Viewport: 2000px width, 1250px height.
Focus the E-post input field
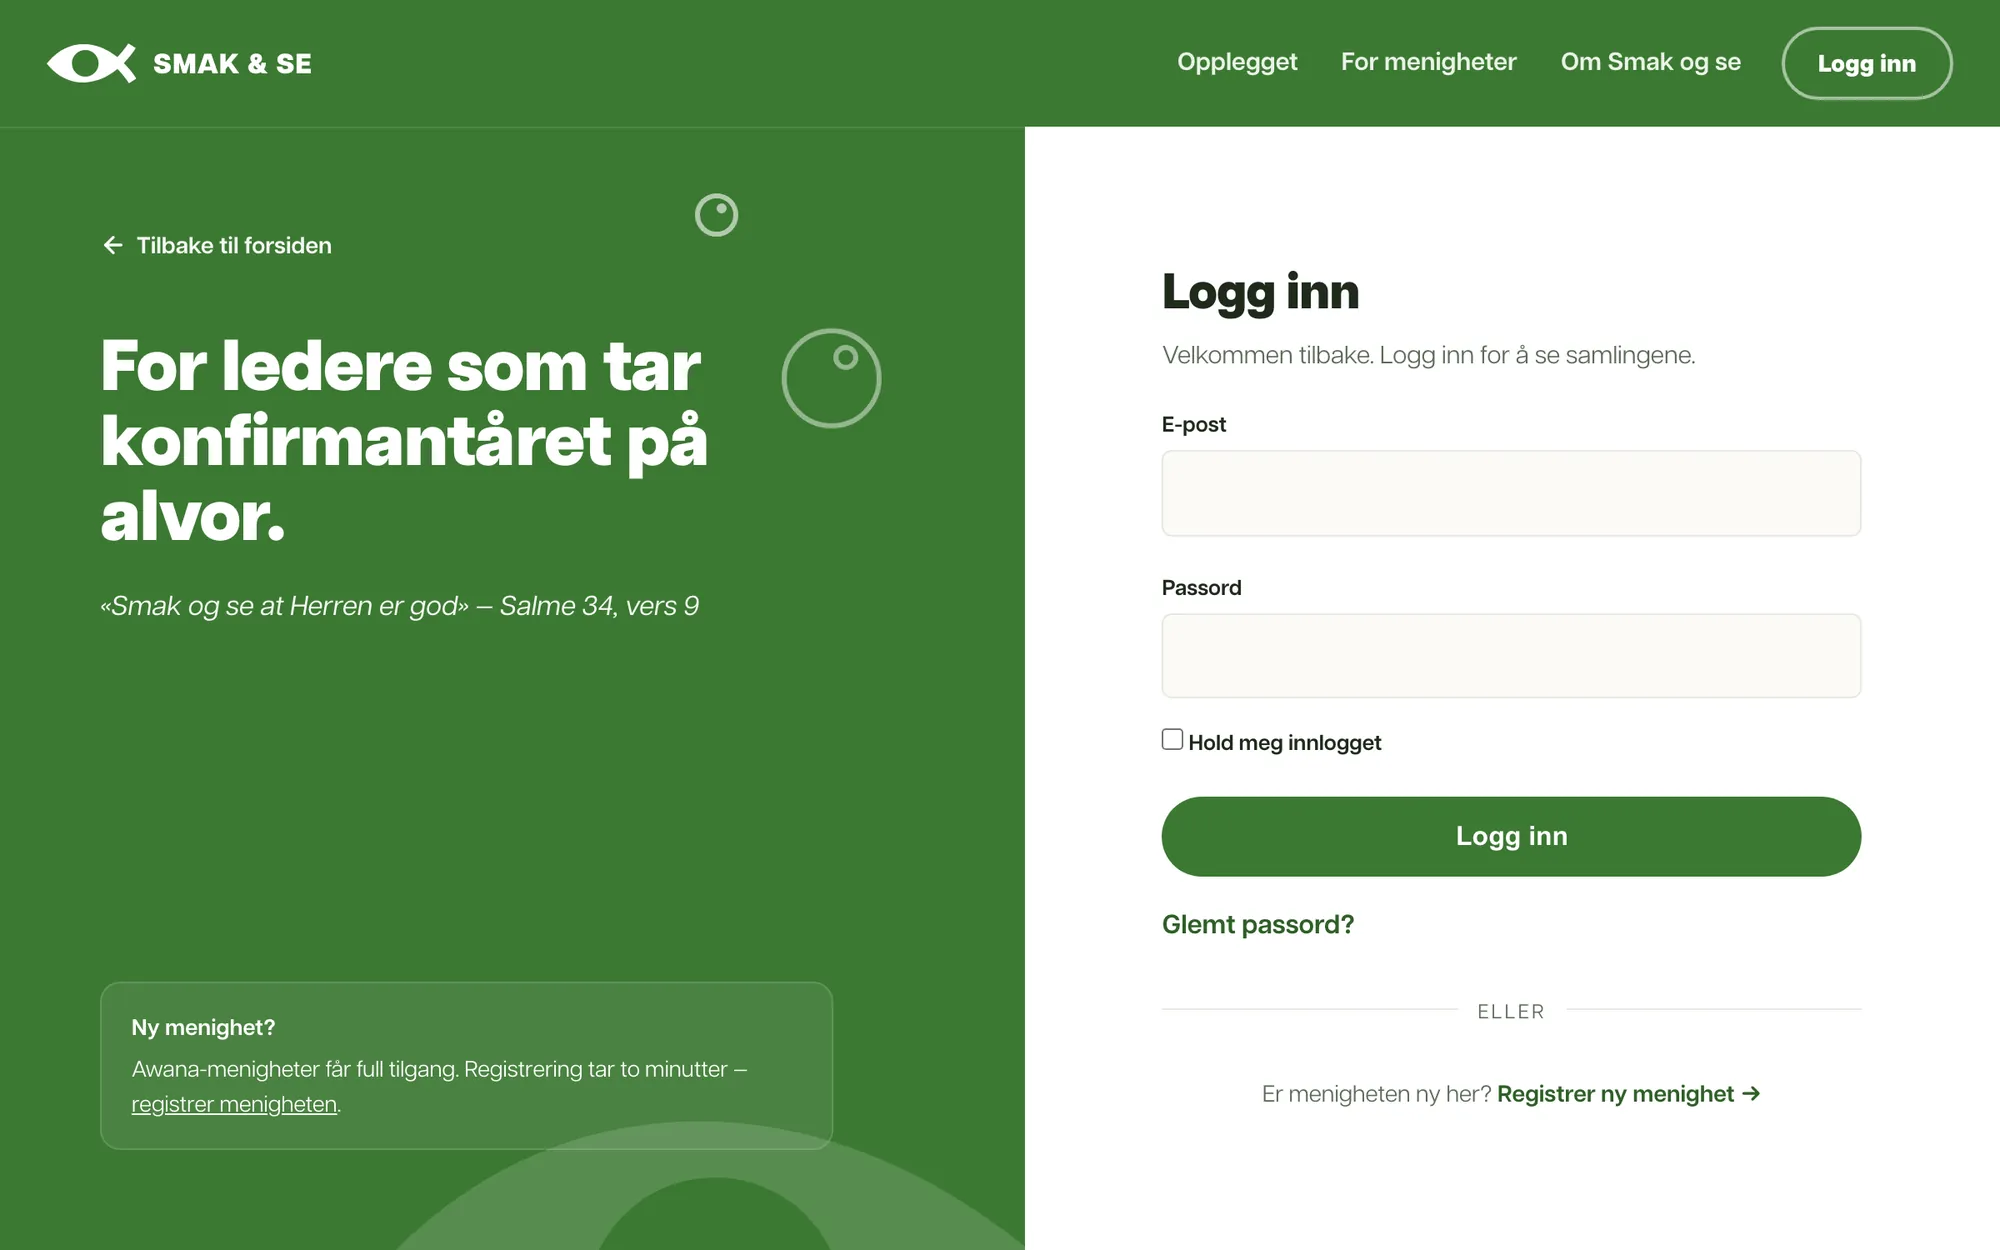(x=1511, y=493)
